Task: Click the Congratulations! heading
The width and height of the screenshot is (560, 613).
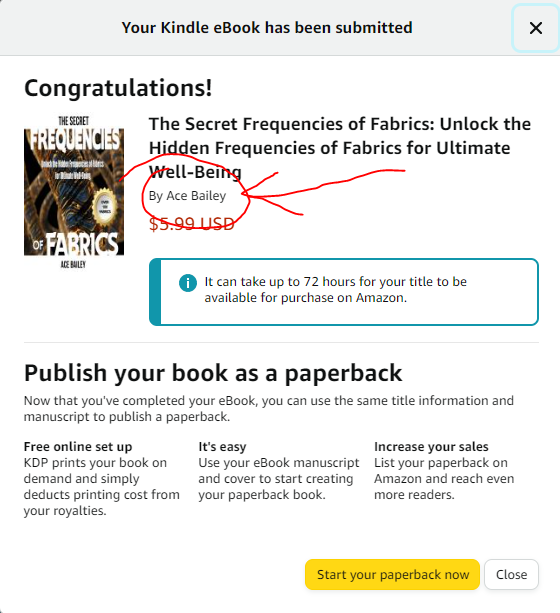Action: (118, 88)
